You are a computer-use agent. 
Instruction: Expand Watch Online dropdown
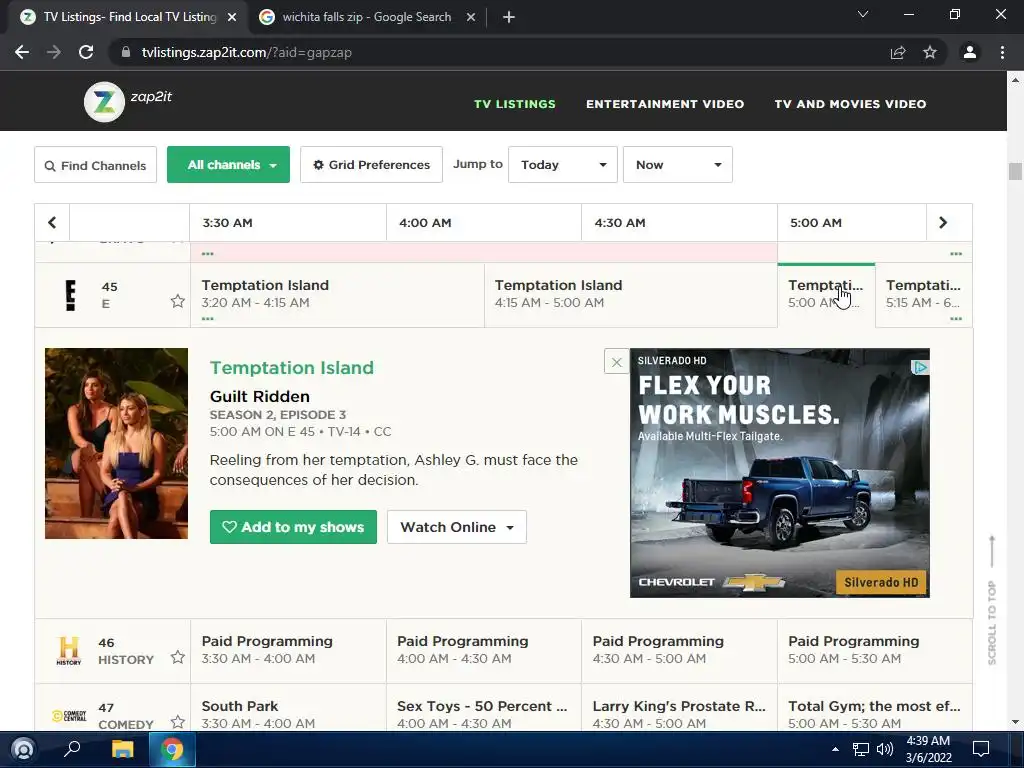pos(456,527)
